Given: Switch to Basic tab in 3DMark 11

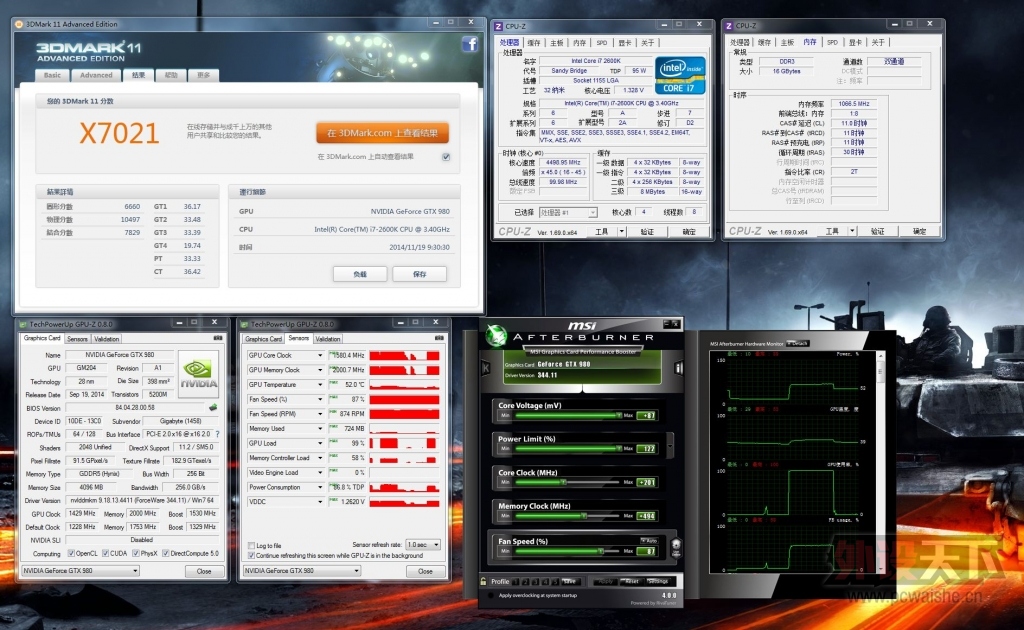Looking at the screenshot, I should click(x=52, y=75).
